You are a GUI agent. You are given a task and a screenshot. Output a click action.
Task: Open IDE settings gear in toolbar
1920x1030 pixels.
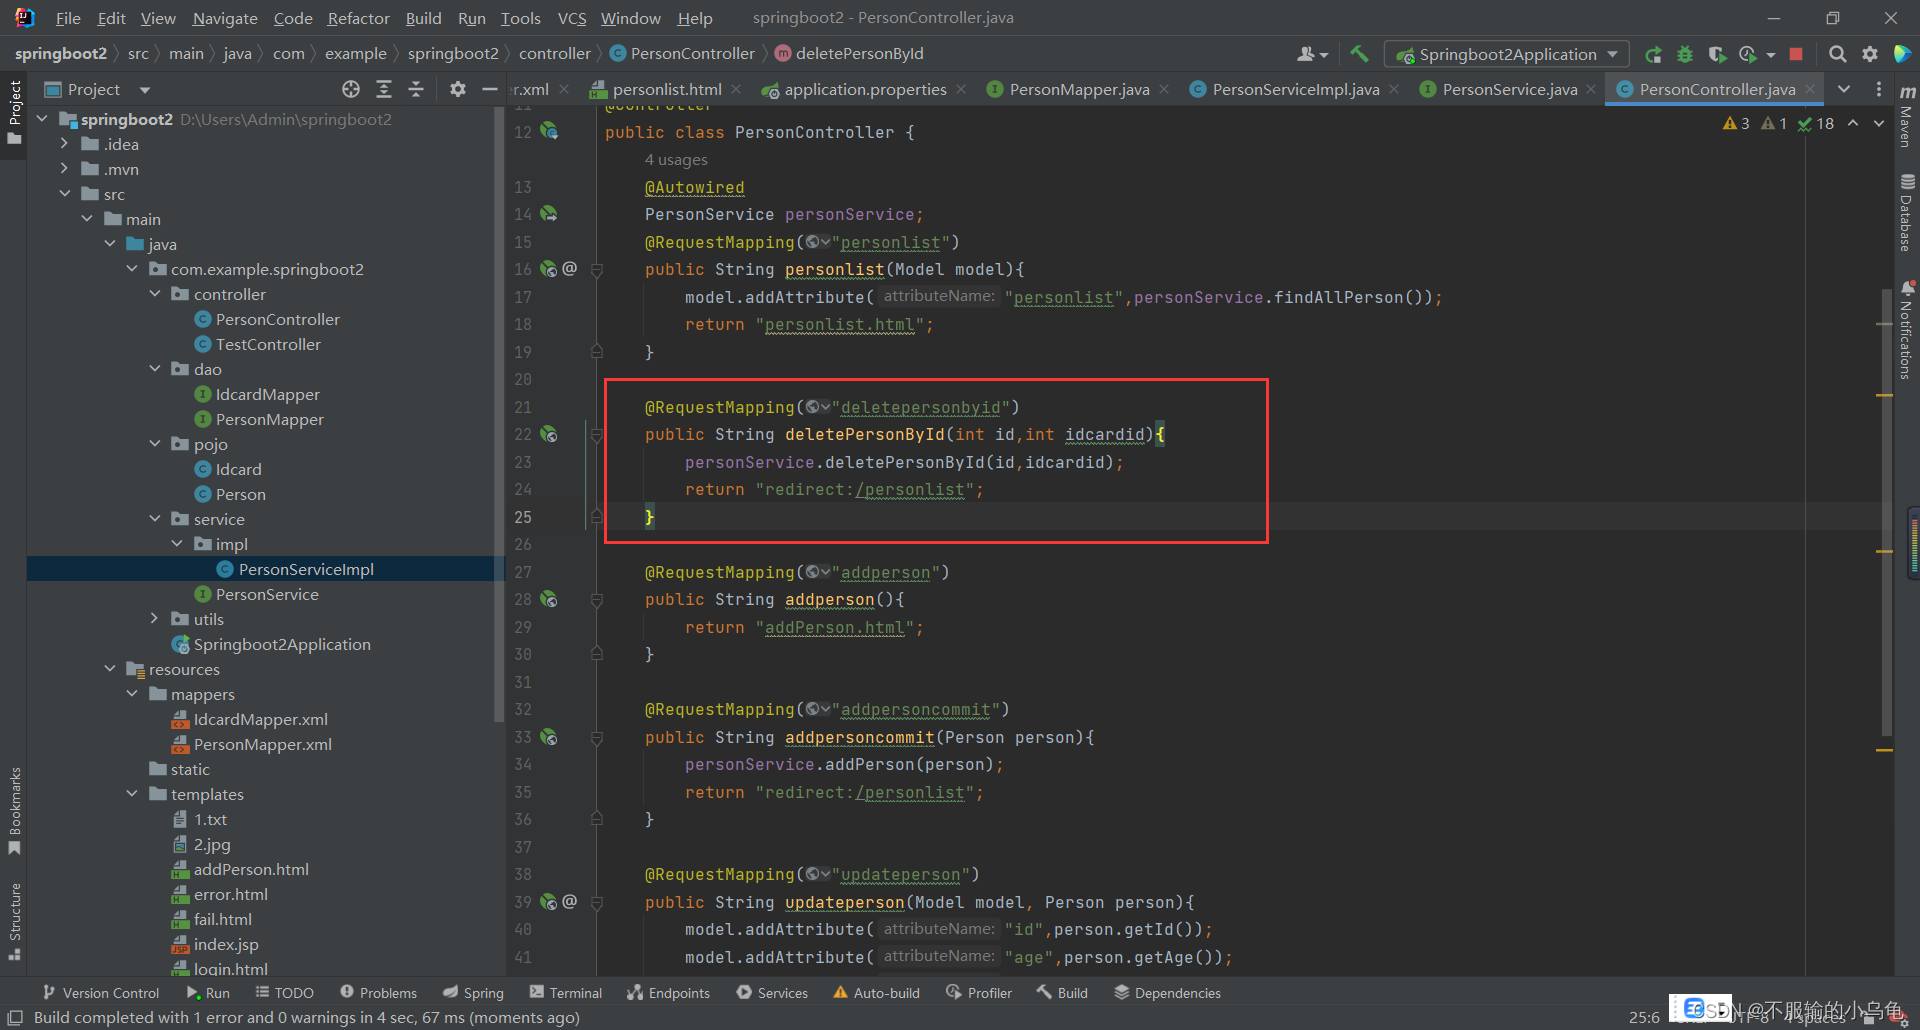pyautogui.click(x=1870, y=54)
